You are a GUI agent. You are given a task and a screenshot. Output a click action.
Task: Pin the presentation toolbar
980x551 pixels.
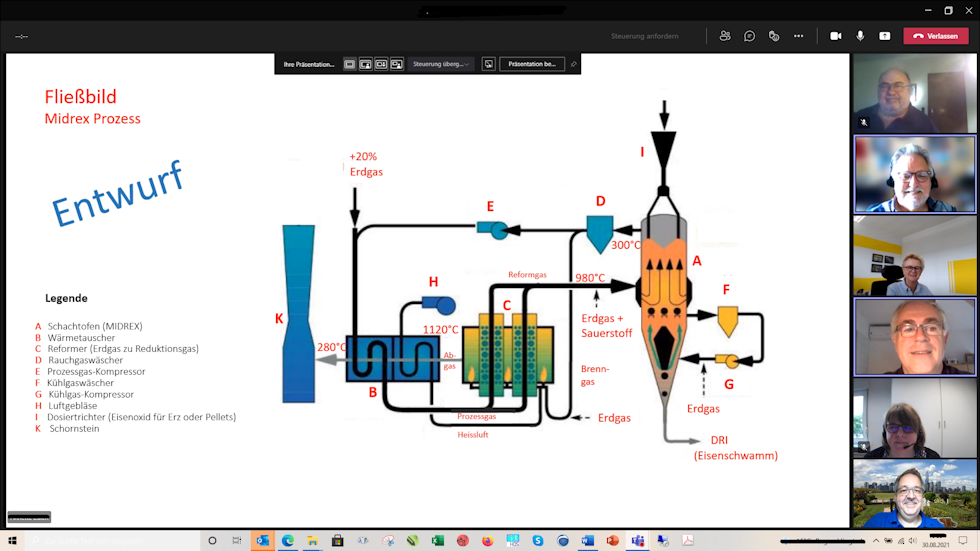click(x=573, y=64)
